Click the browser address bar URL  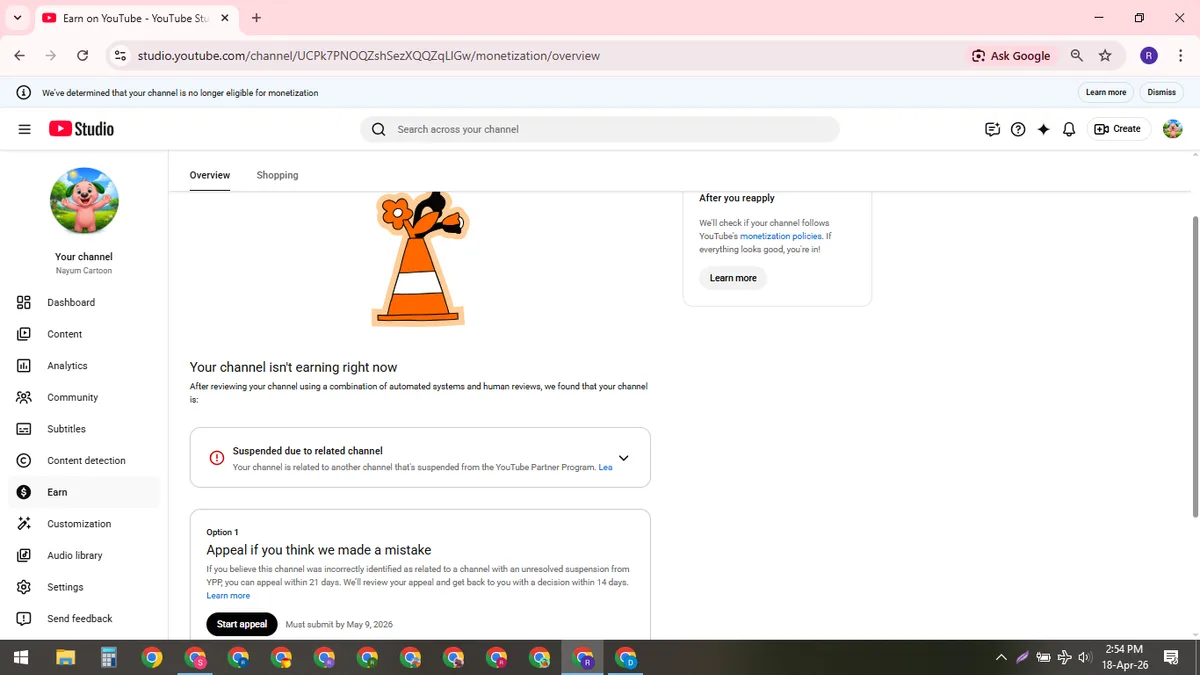click(369, 56)
